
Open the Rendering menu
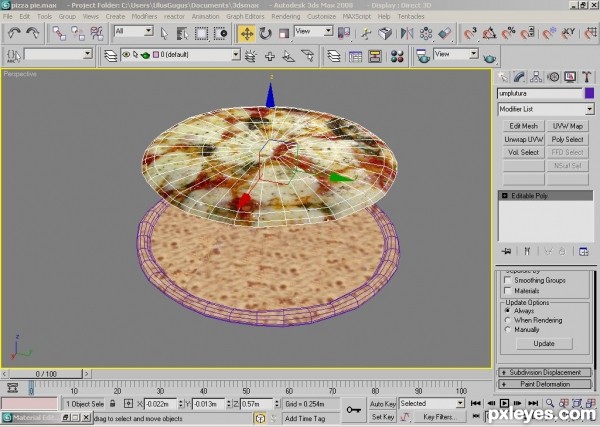285,16
